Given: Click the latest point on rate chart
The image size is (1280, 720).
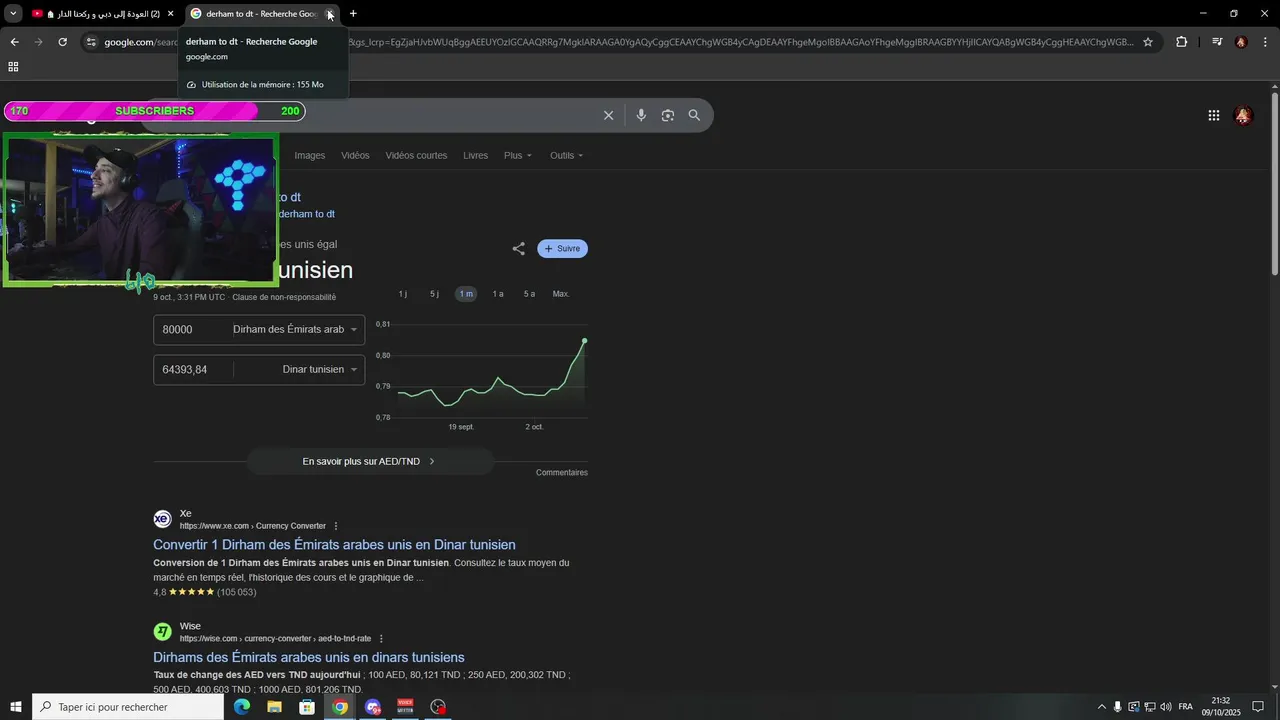Looking at the screenshot, I should (585, 341).
